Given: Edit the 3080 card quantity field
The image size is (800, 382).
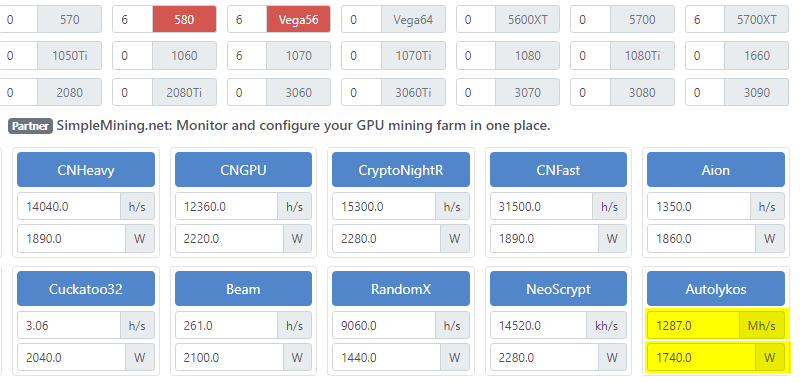Looking at the screenshot, I should click(591, 92).
